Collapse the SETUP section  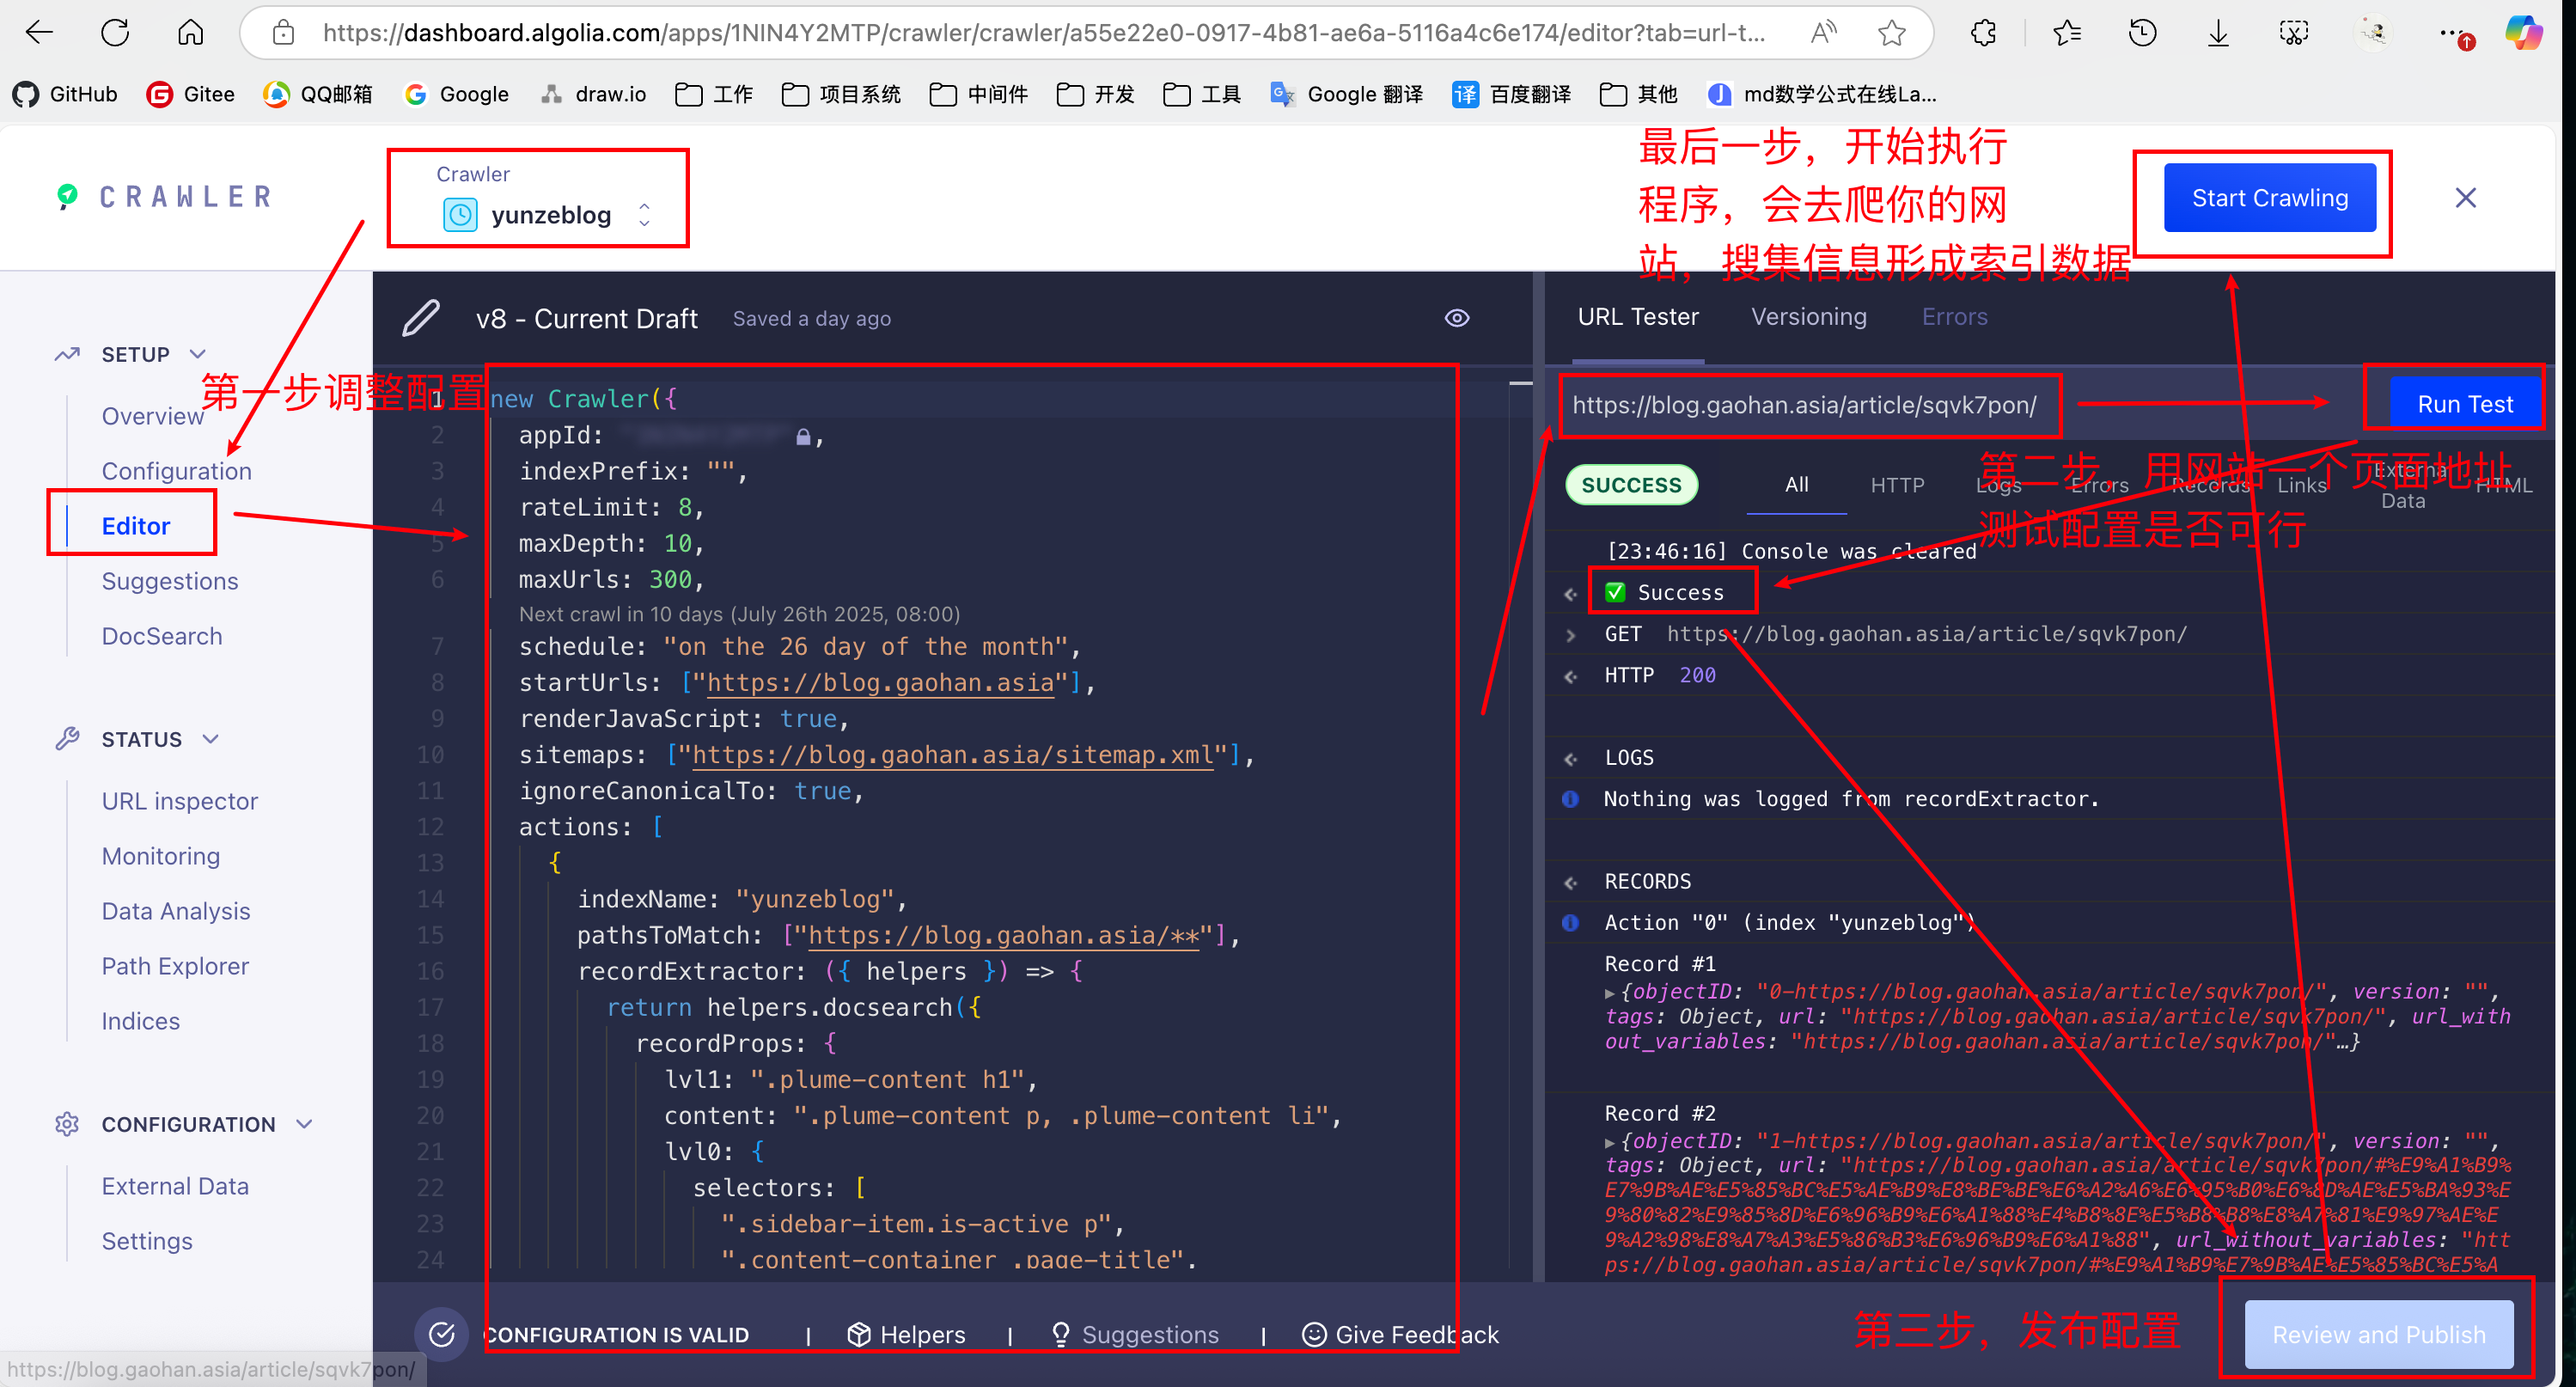[x=198, y=354]
